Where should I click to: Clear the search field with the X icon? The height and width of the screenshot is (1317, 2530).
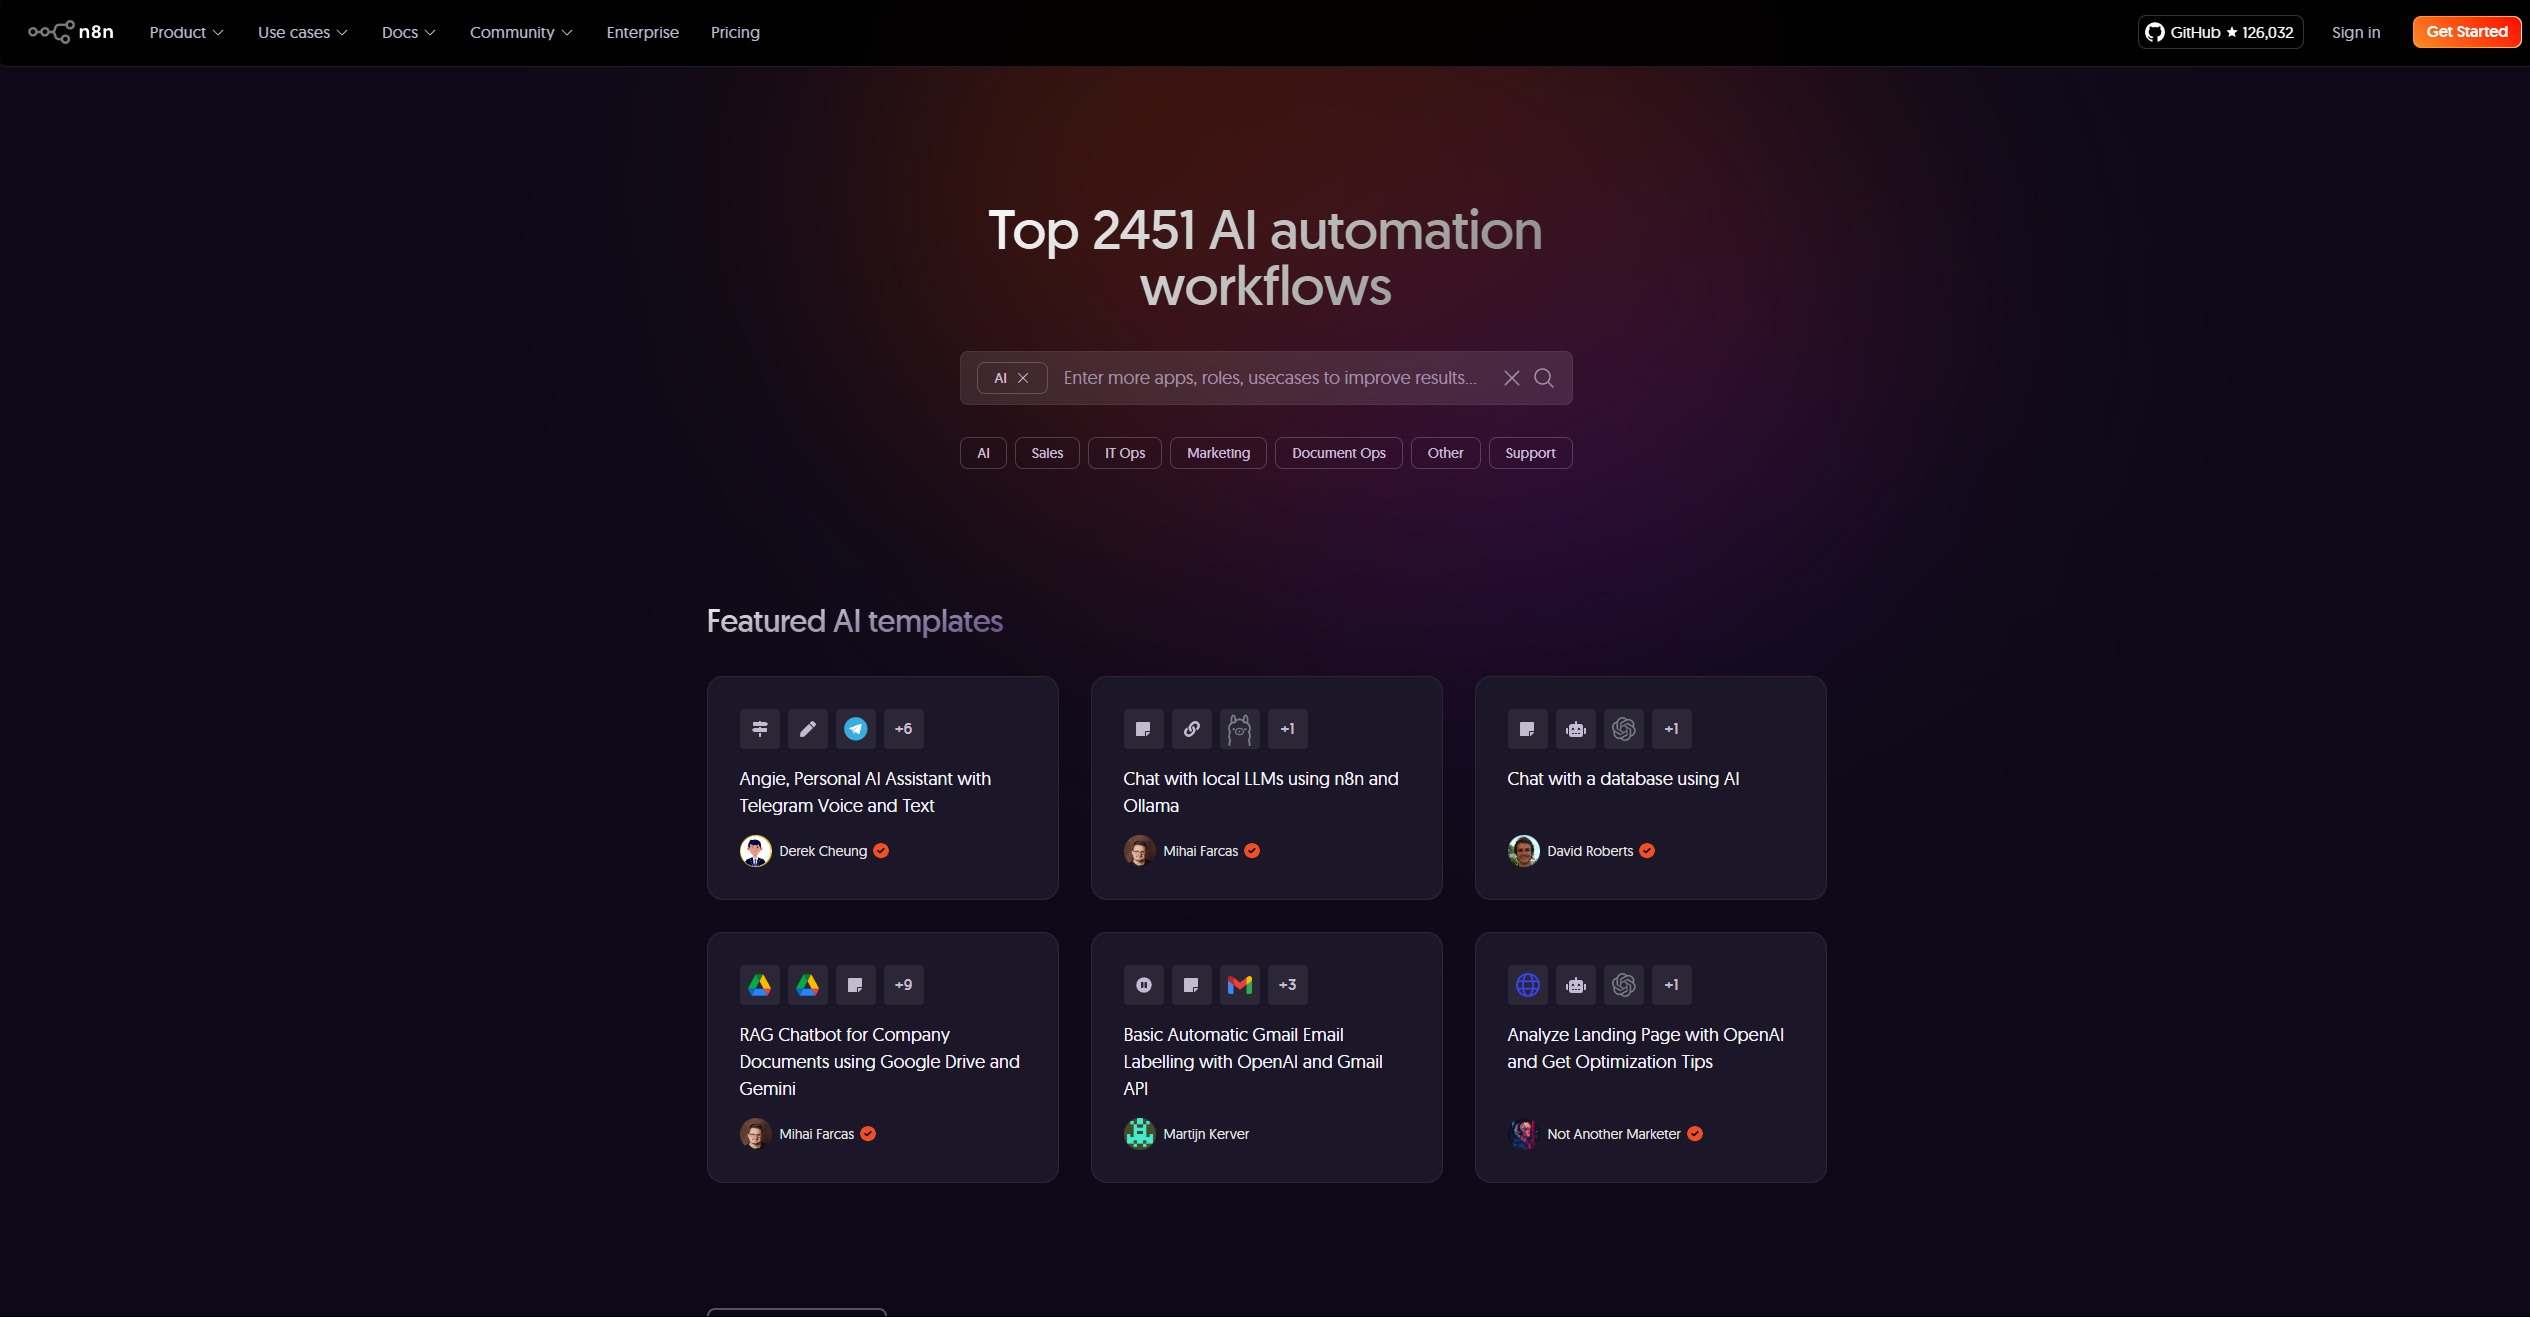[1512, 378]
